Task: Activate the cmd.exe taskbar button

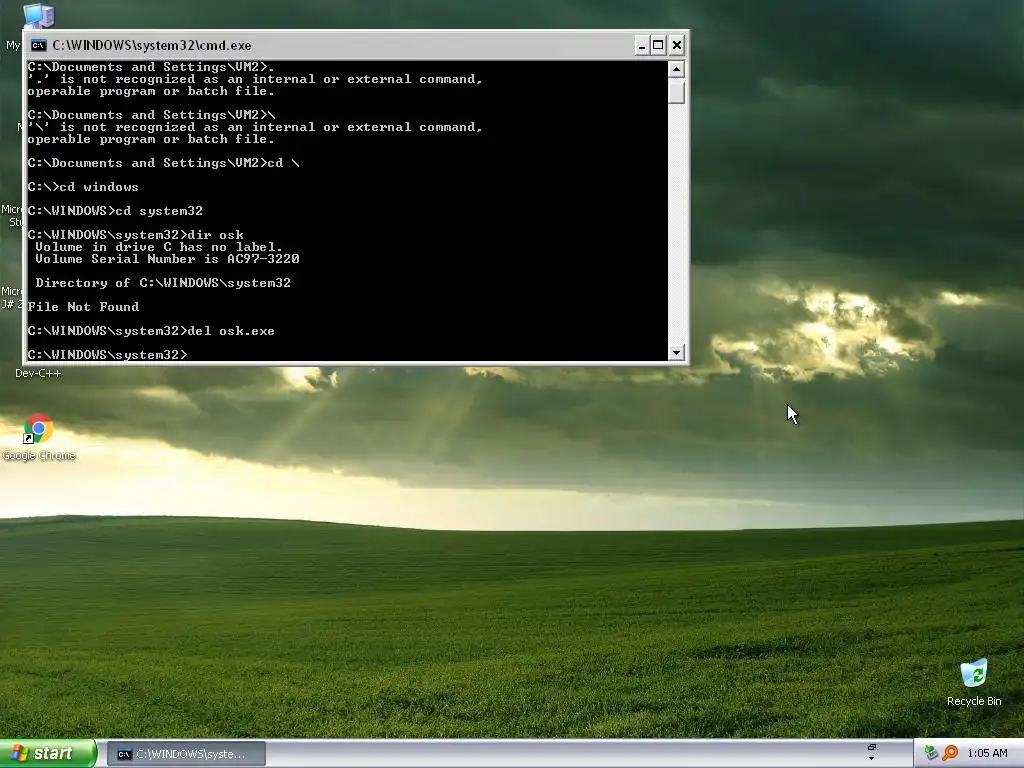Action: point(186,754)
